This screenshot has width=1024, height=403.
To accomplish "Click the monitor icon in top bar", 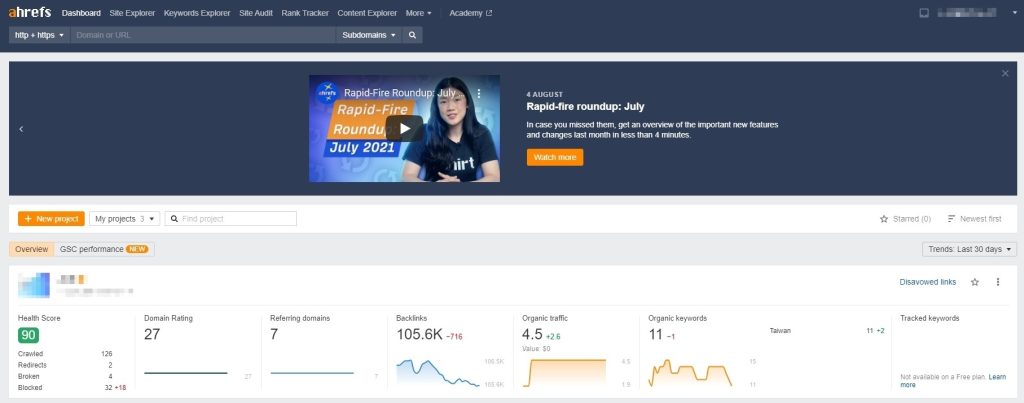I will click(923, 13).
